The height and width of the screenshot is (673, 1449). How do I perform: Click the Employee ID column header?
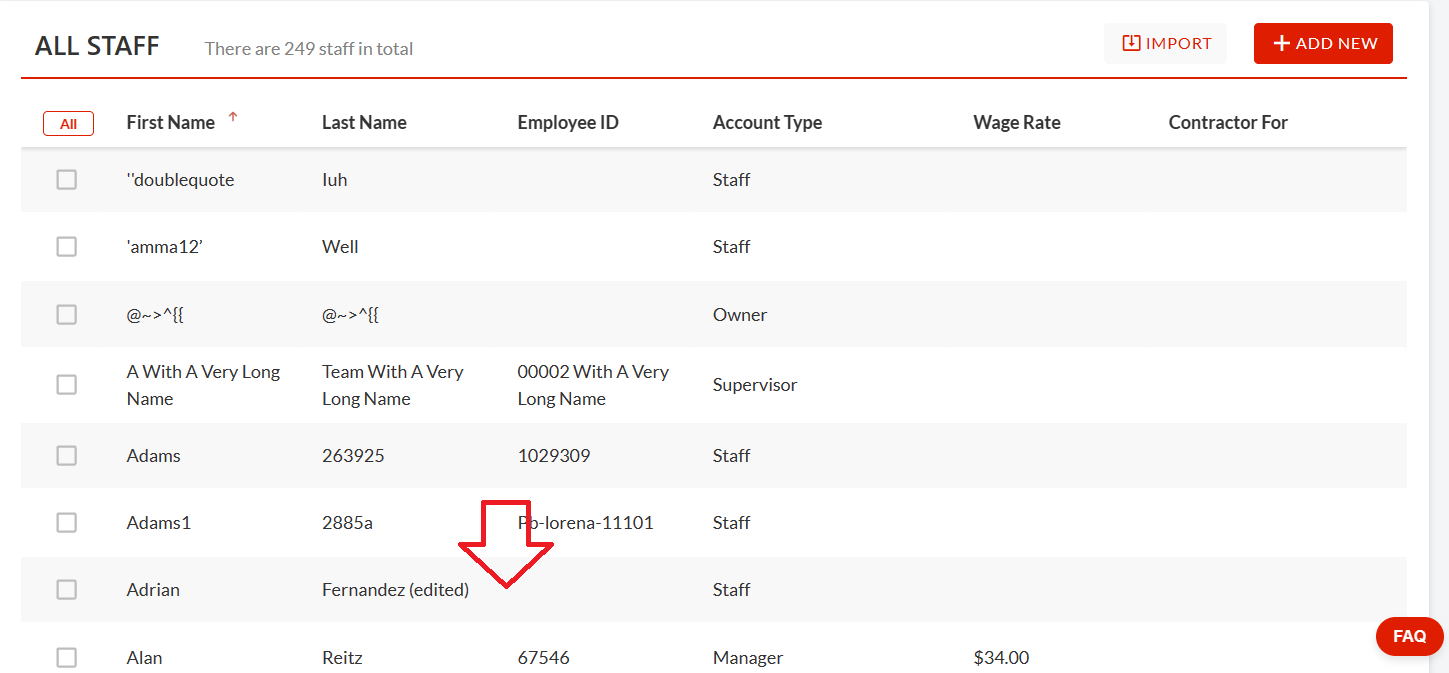coord(568,122)
